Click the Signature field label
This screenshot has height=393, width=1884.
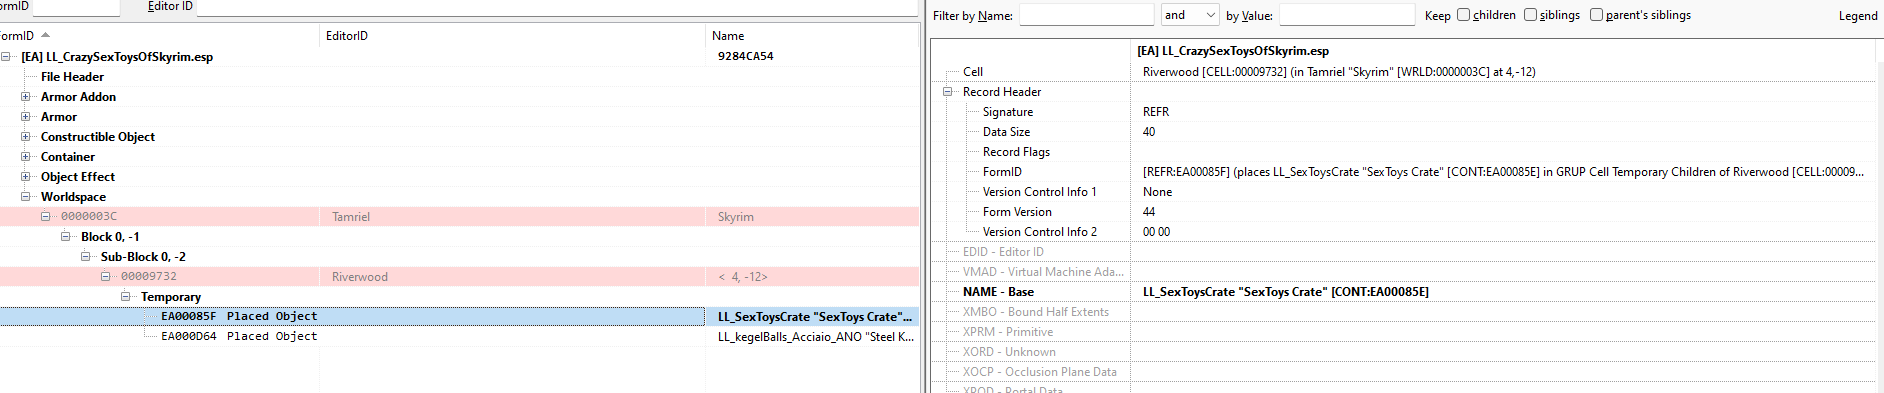[1008, 112]
